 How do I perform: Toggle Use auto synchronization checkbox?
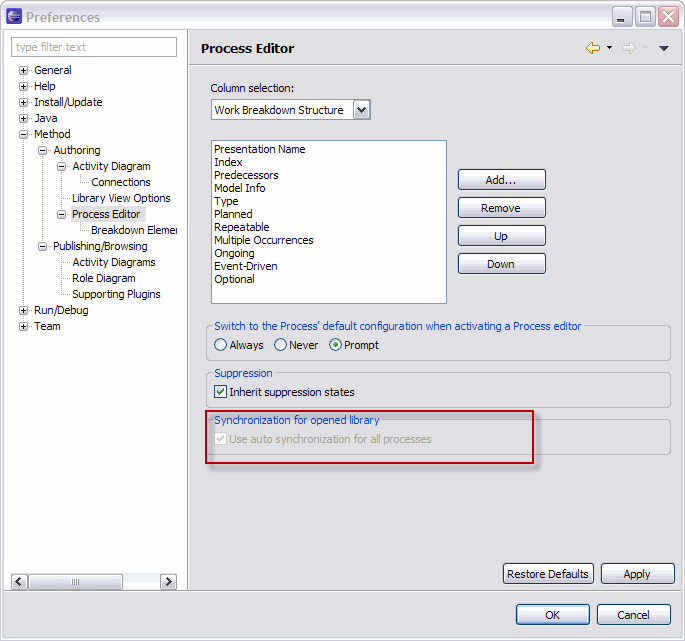pos(221,439)
